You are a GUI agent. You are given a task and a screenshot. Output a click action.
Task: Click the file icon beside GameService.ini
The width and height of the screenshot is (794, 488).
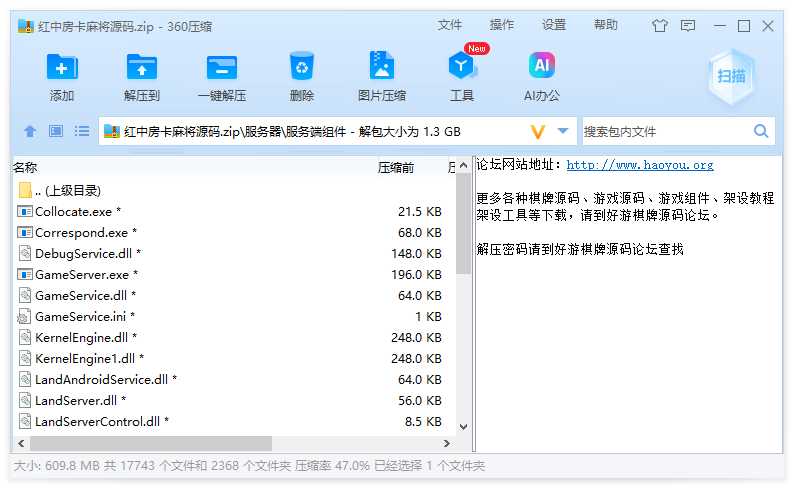(24, 316)
